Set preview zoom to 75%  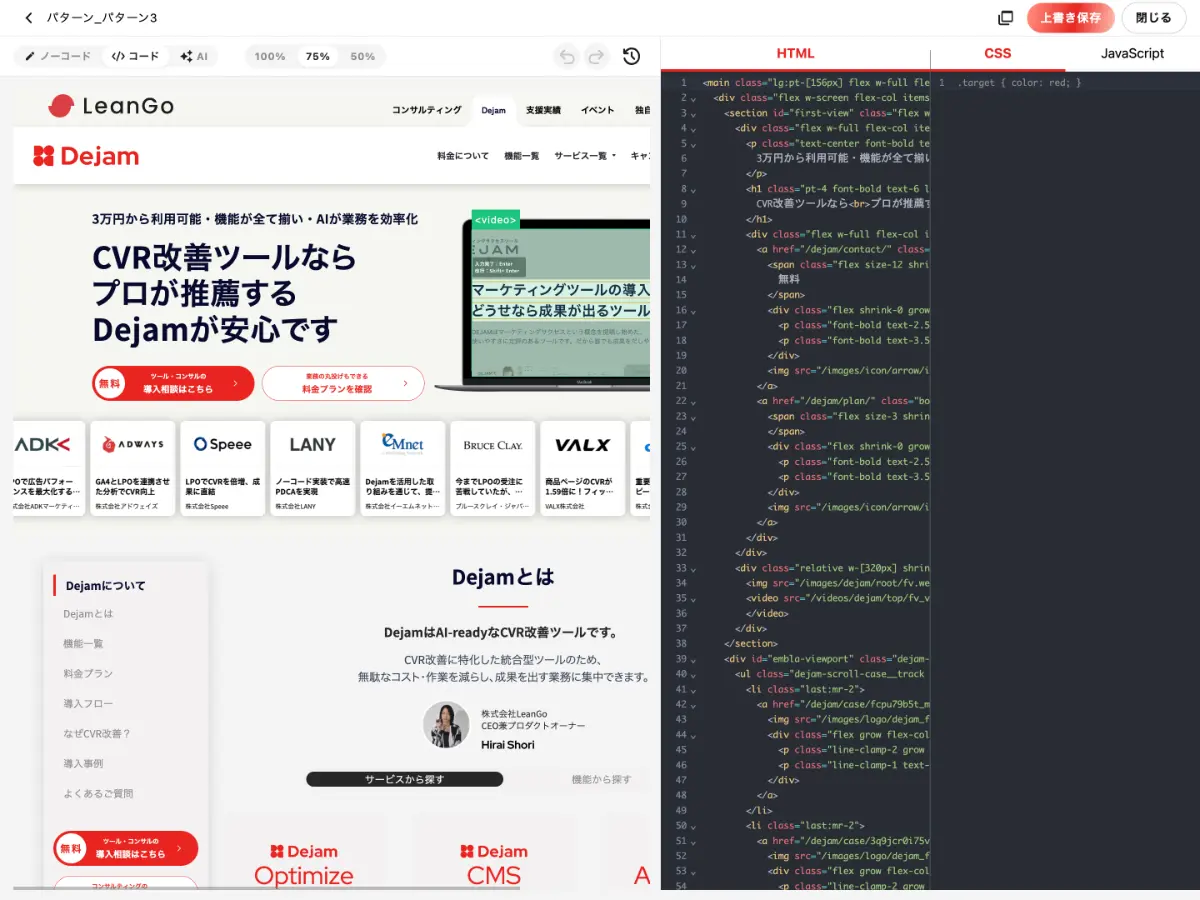tap(318, 57)
